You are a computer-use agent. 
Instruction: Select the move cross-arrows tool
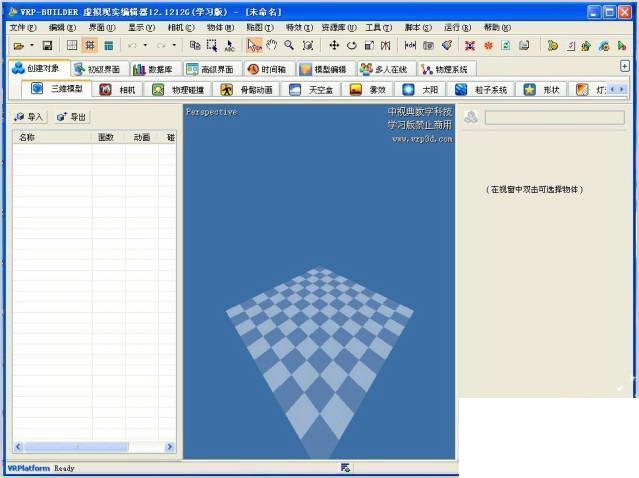coord(334,45)
